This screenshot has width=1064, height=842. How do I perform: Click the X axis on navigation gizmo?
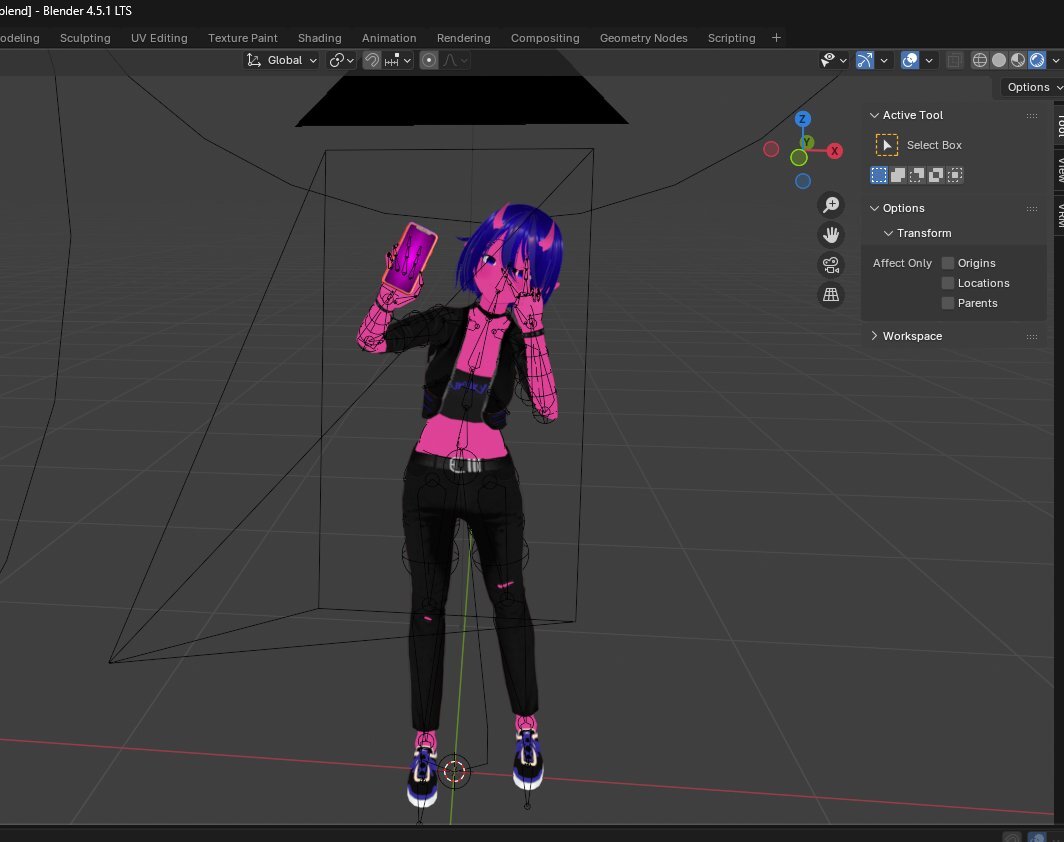pos(835,151)
